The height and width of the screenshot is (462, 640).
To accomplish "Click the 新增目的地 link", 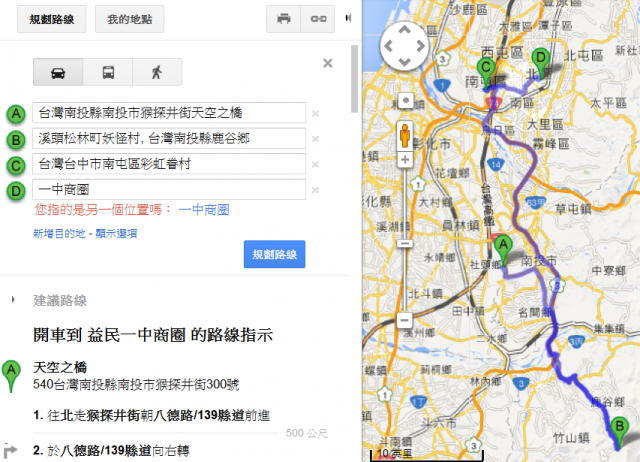I will click(x=59, y=233).
